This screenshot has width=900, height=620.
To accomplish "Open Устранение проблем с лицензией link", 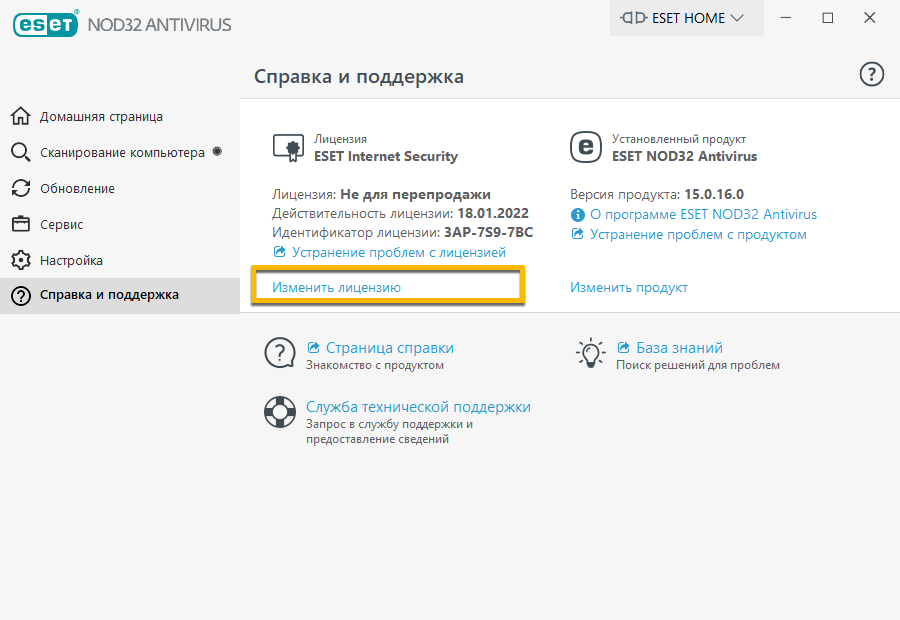I will (398, 253).
